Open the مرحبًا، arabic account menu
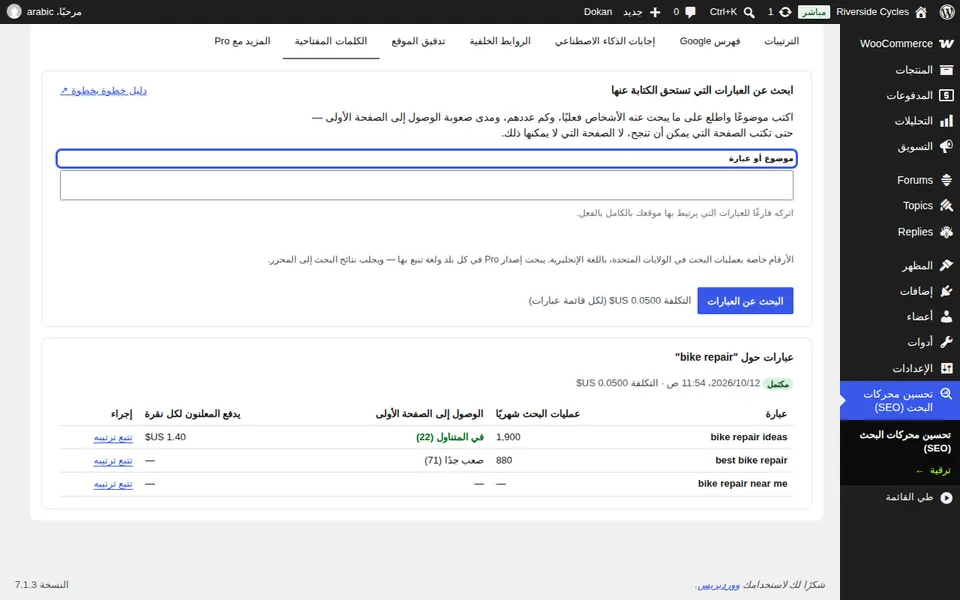 point(45,12)
